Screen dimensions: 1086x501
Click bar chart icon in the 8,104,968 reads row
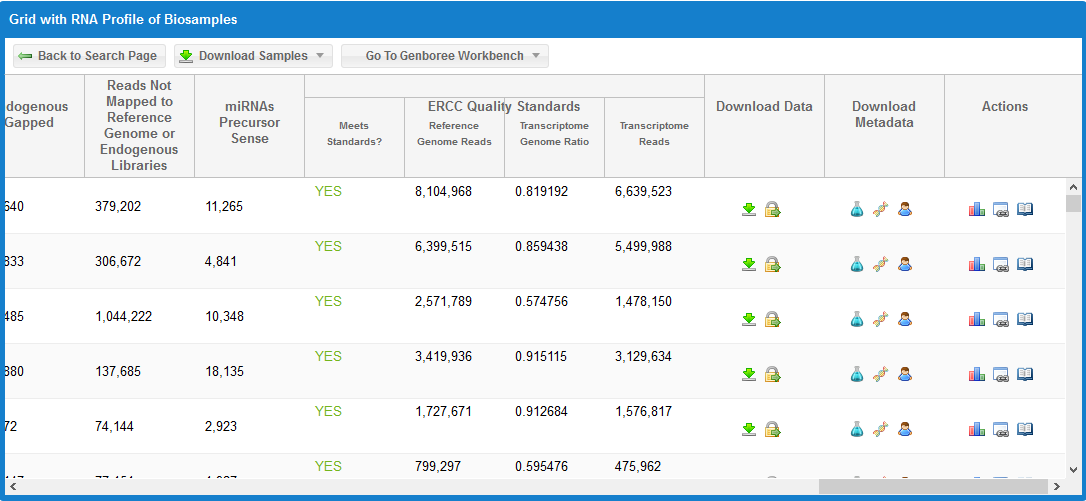(977, 209)
